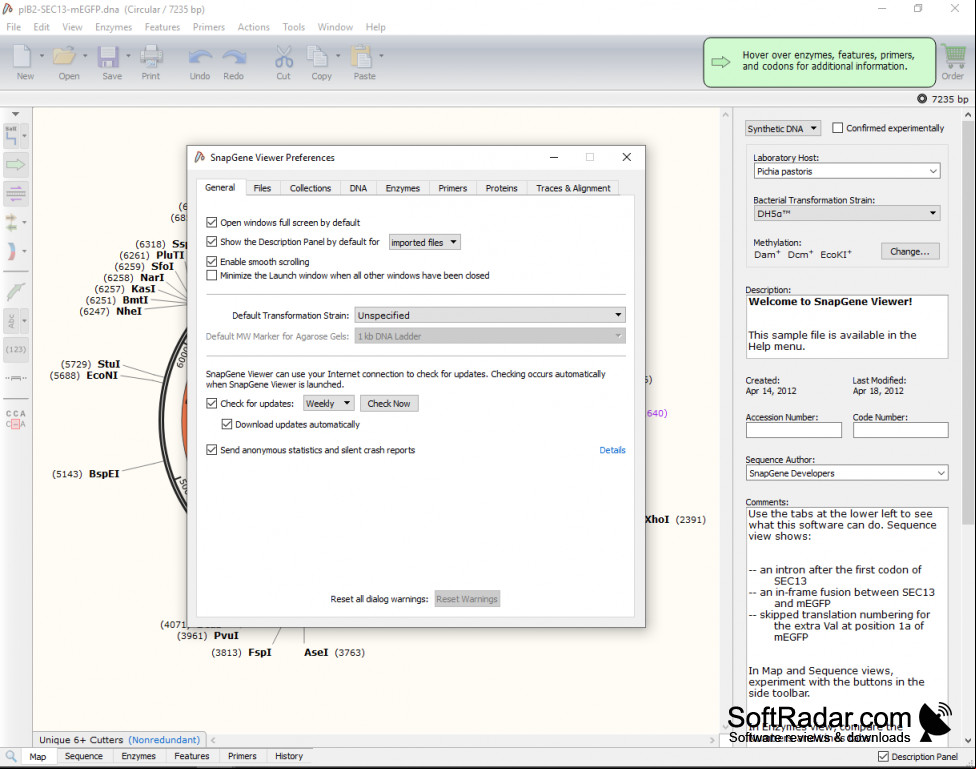Open Bacterial Transformation Strain DH5α dropdown
The image size is (976, 769).
[847, 214]
